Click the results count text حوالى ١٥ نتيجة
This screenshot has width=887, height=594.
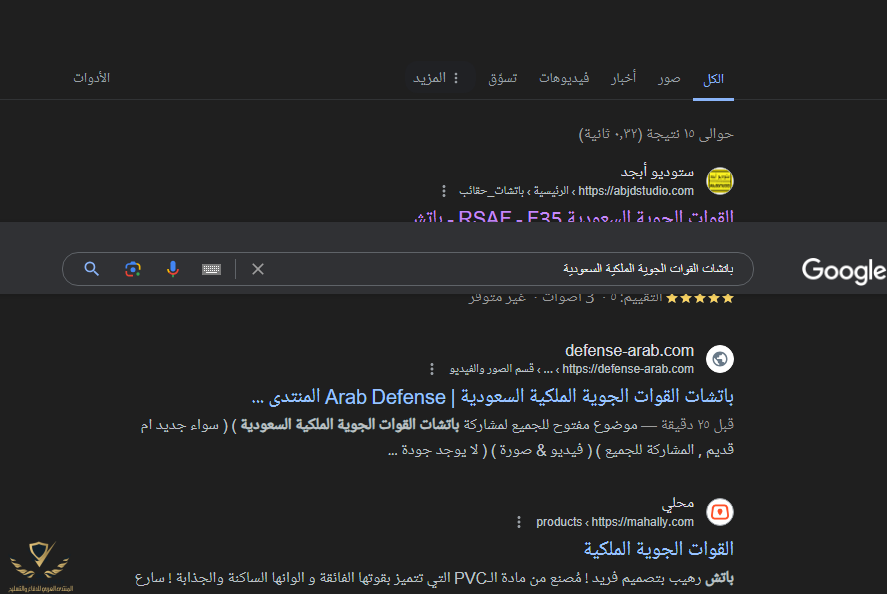[656, 134]
